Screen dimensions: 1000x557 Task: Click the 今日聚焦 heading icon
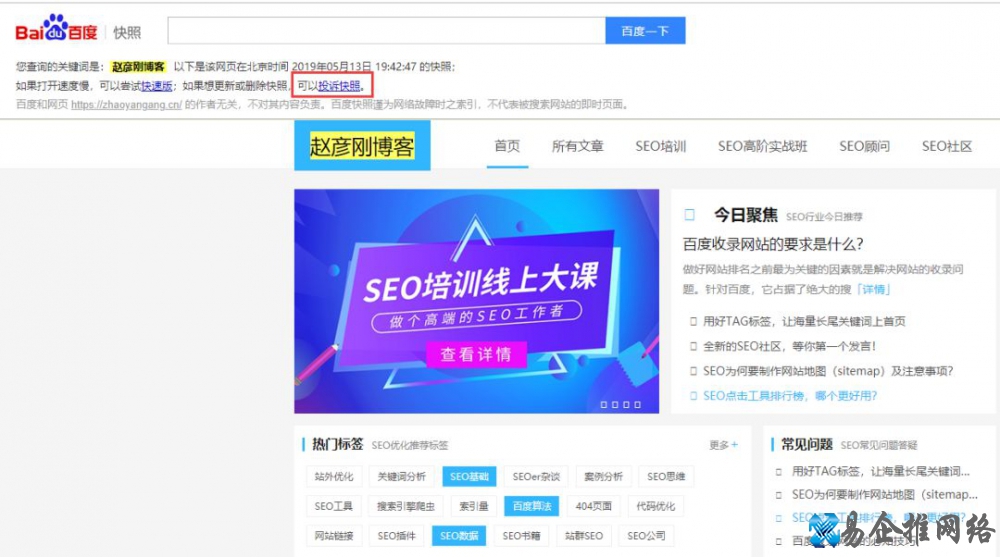pyautogui.click(x=689, y=215)
